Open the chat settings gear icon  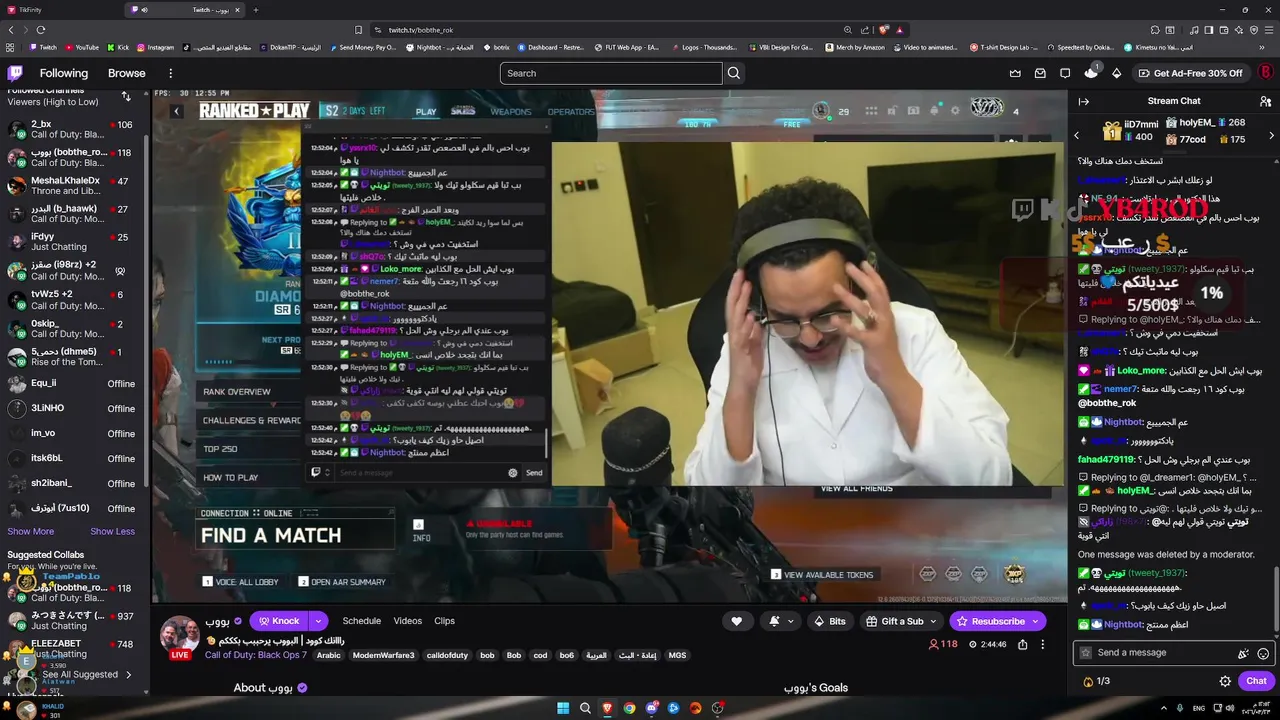[1225, 681]
